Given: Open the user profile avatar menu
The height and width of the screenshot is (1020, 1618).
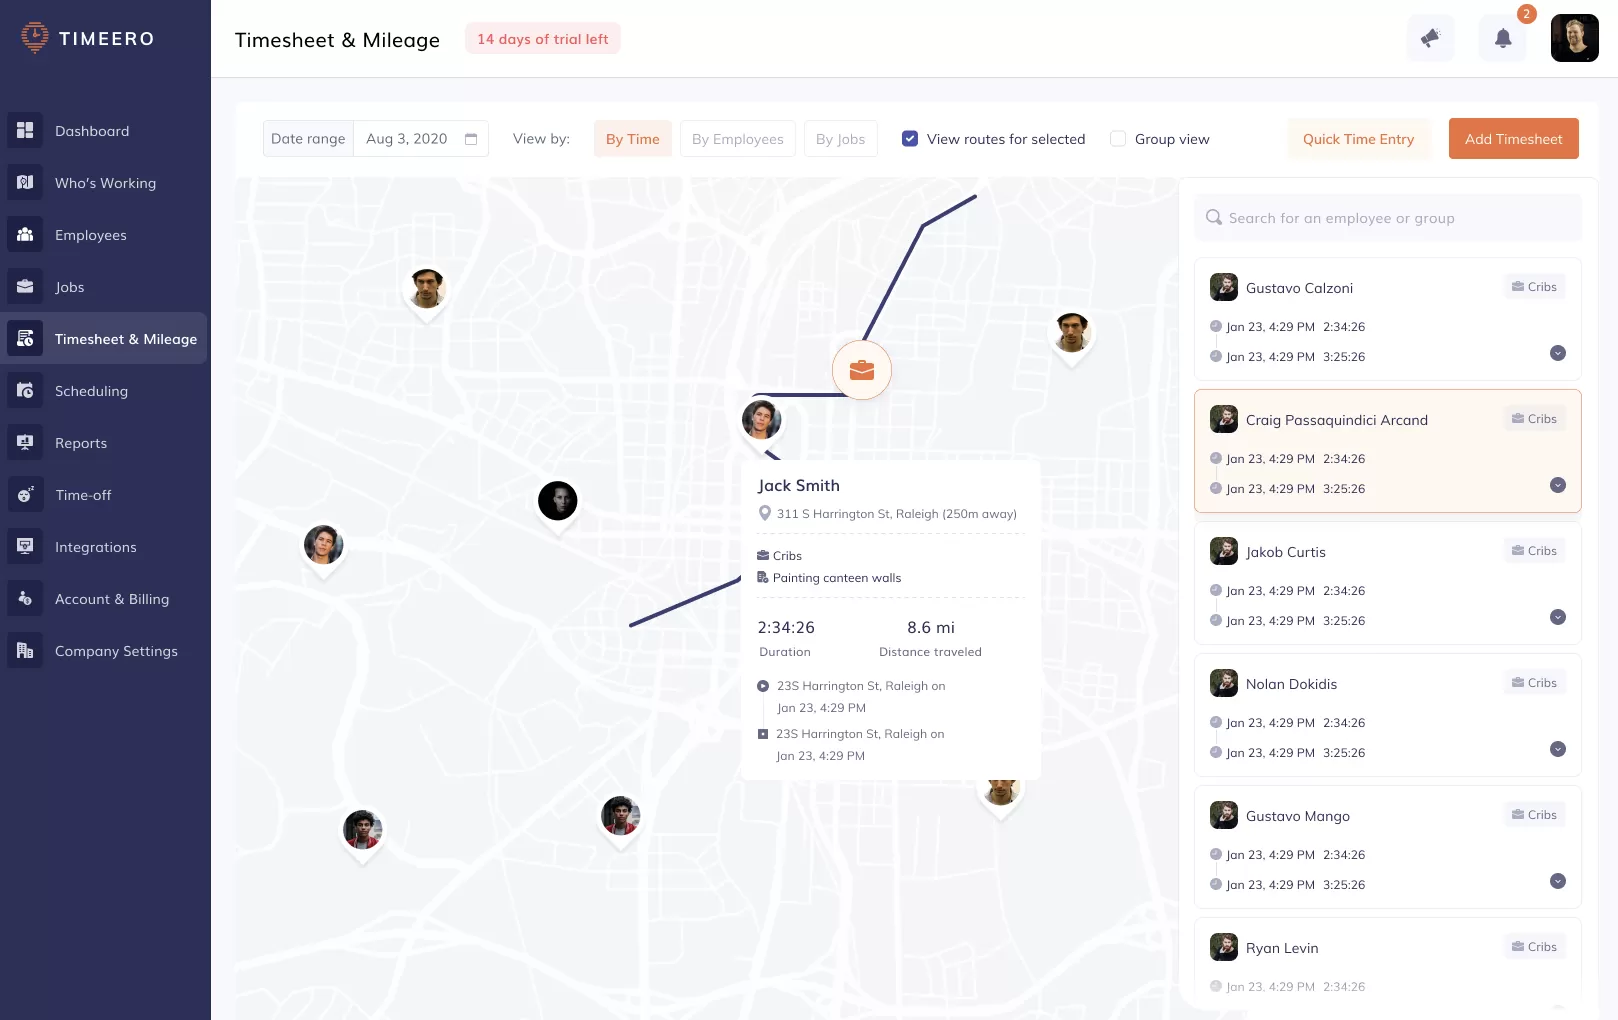Looking at the screenshot, I should click(1574, 38).
